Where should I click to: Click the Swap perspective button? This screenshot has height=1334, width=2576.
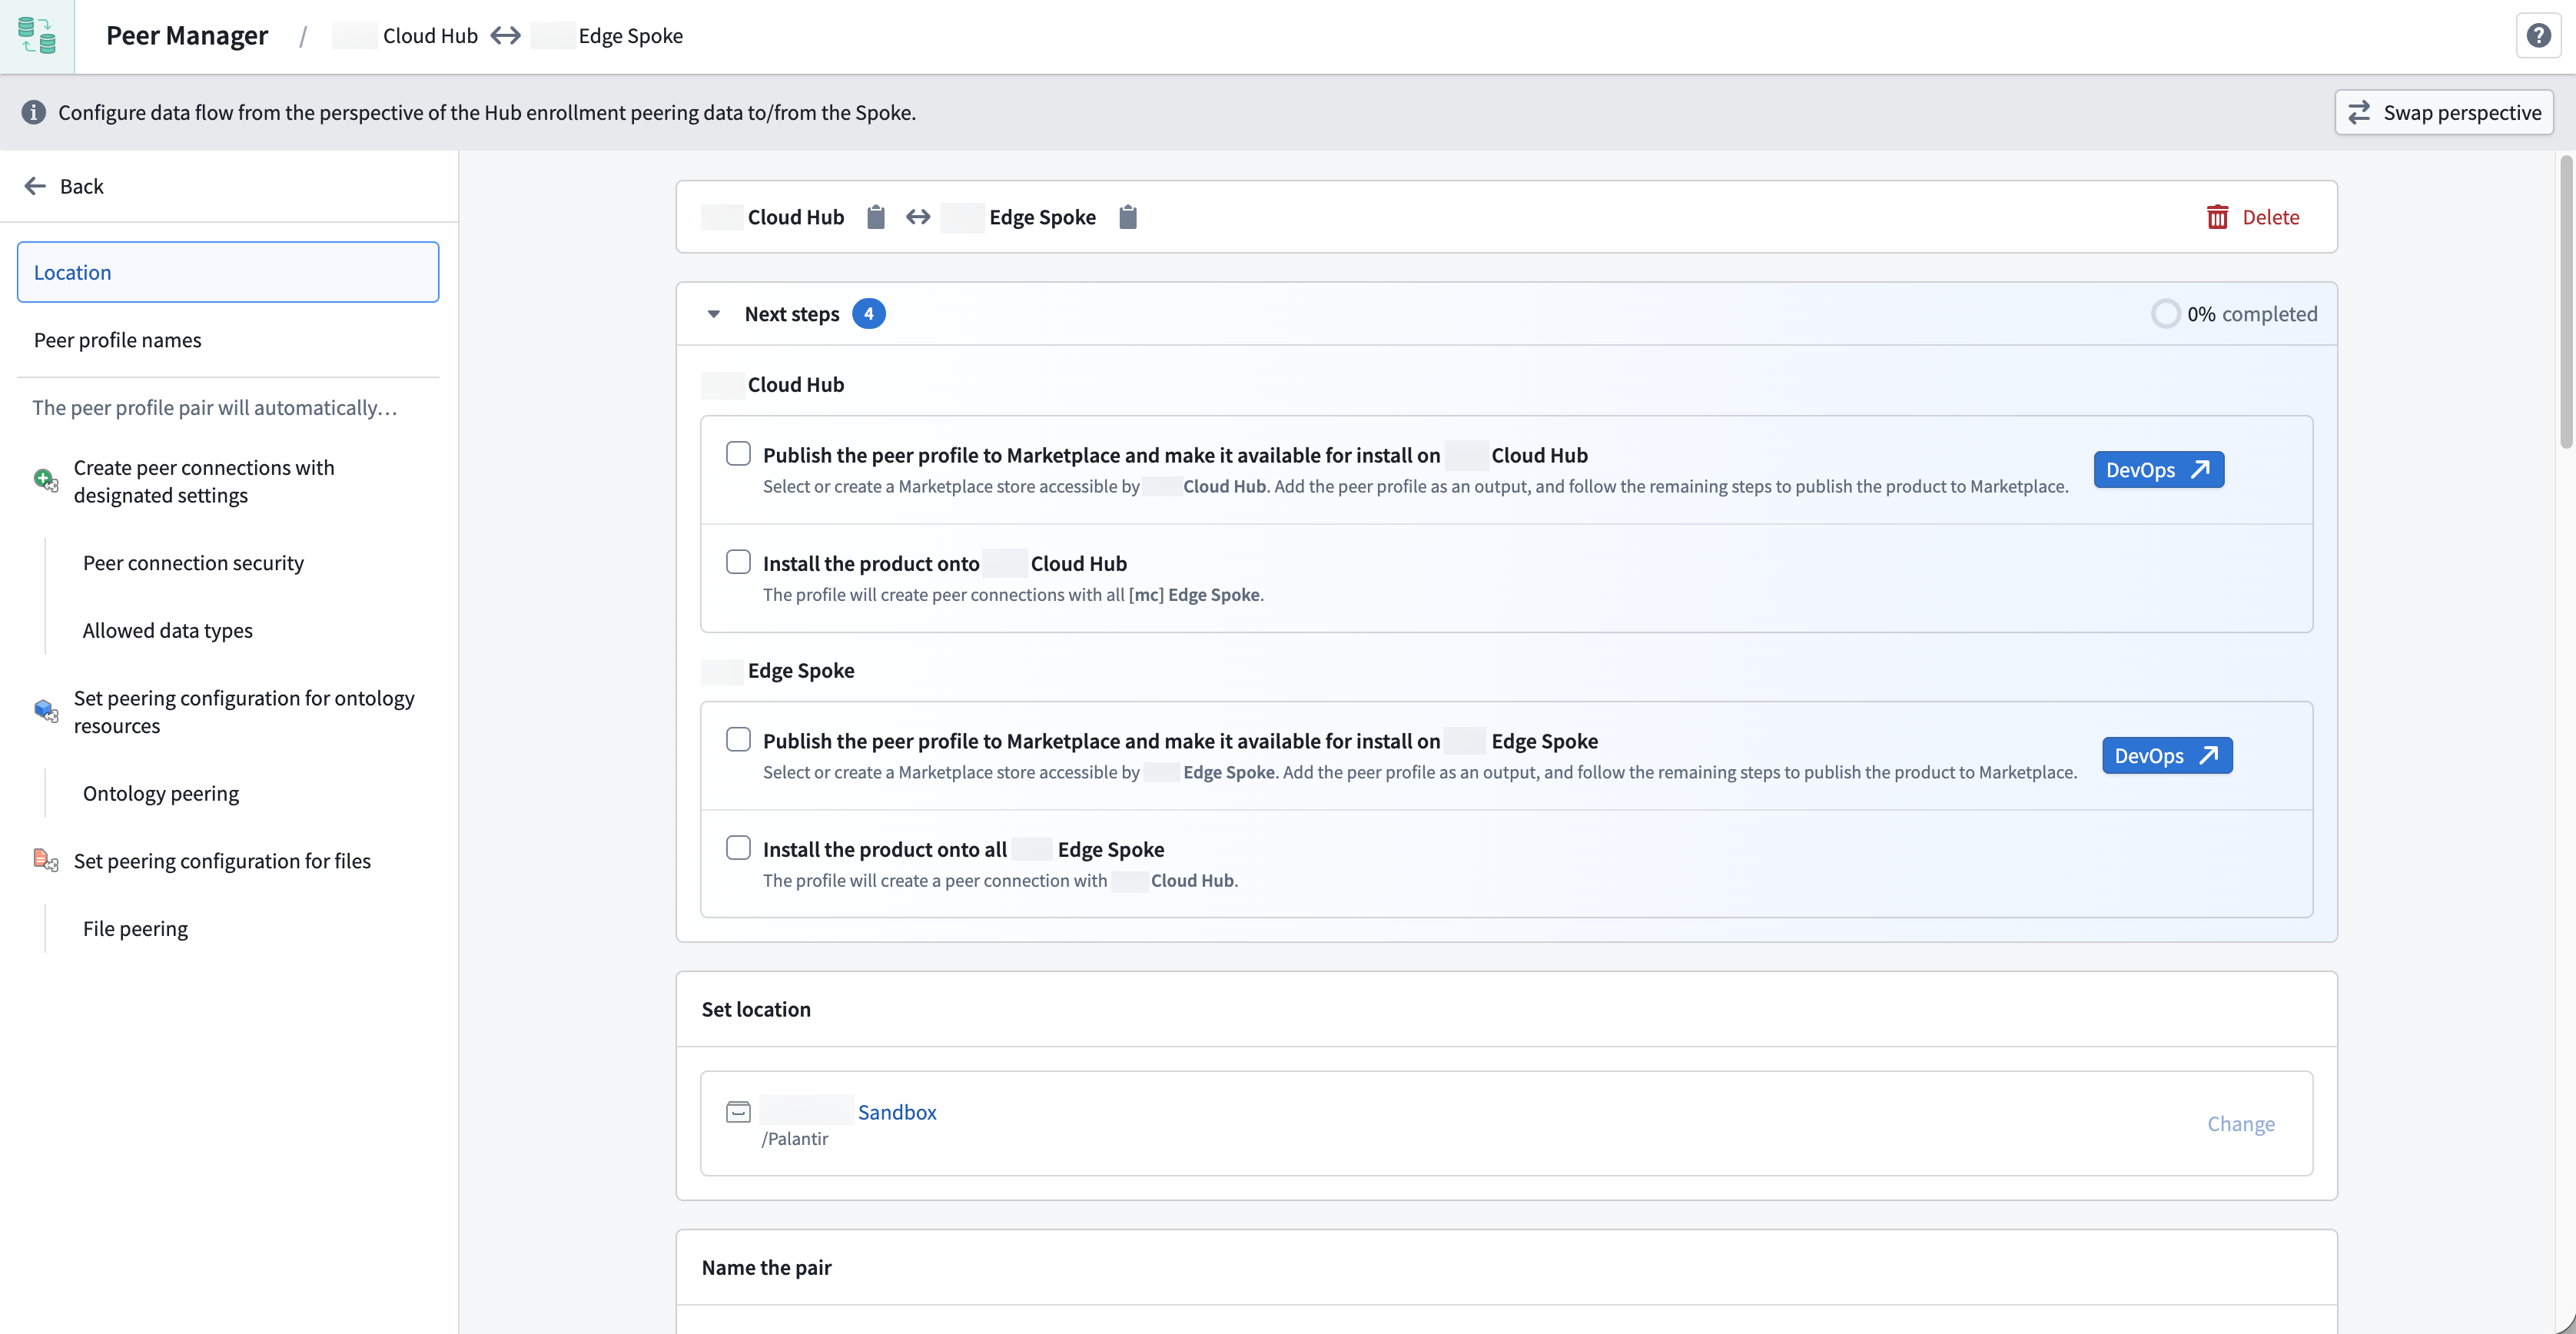2444,112
